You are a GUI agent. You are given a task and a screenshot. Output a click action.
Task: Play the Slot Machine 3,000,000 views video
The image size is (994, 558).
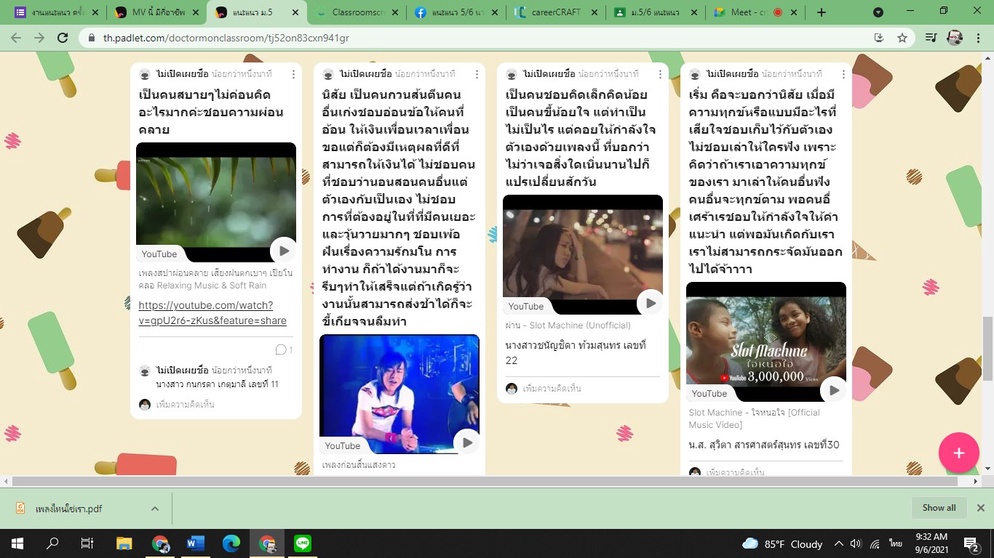click(x=834, y=391)
